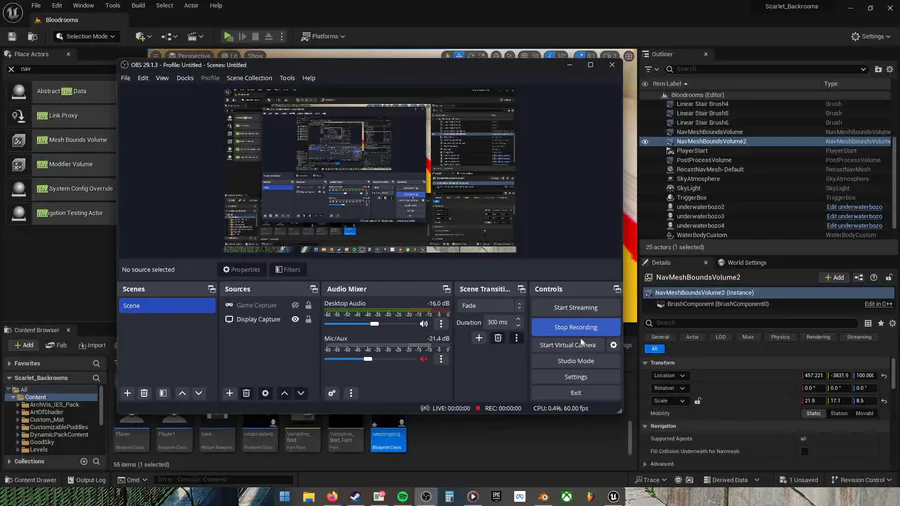Viewport: 900px width, 506px height.
Task: Click Studio Mode in OBS Controls
Action: click(576, 361)
